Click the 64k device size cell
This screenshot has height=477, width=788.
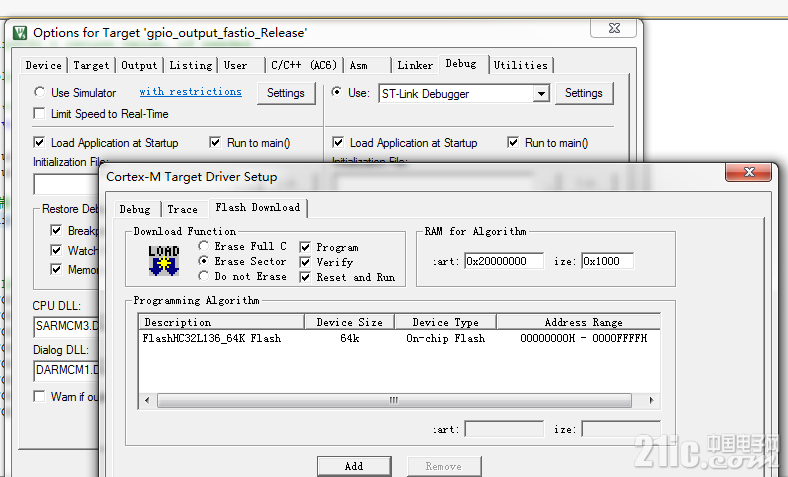pyautogui.click(x=350, y=338)
